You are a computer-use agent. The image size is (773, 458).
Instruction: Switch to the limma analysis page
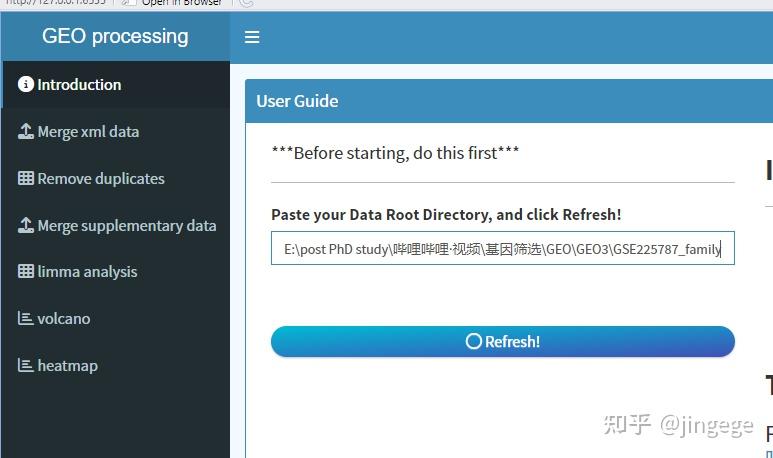pos(87,272)
